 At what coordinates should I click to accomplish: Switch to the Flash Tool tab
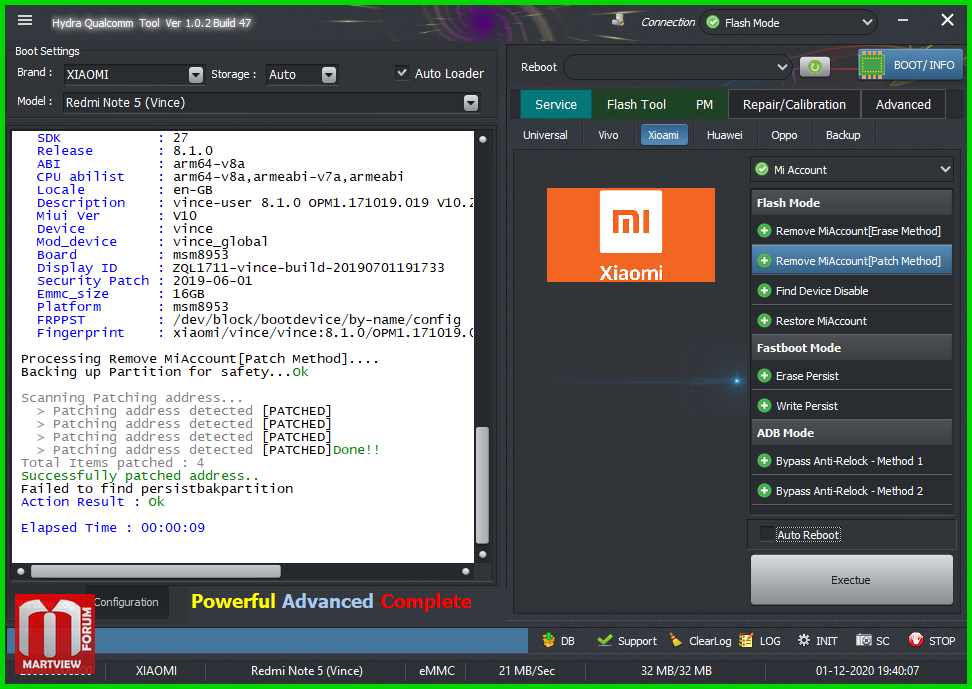click(x=636, y=104)
